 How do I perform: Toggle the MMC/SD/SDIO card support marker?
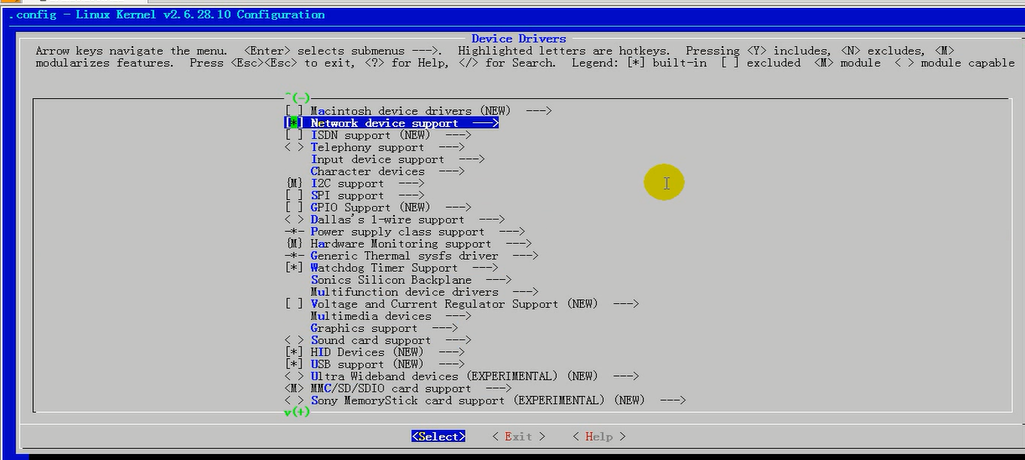[x=294, y=388]
